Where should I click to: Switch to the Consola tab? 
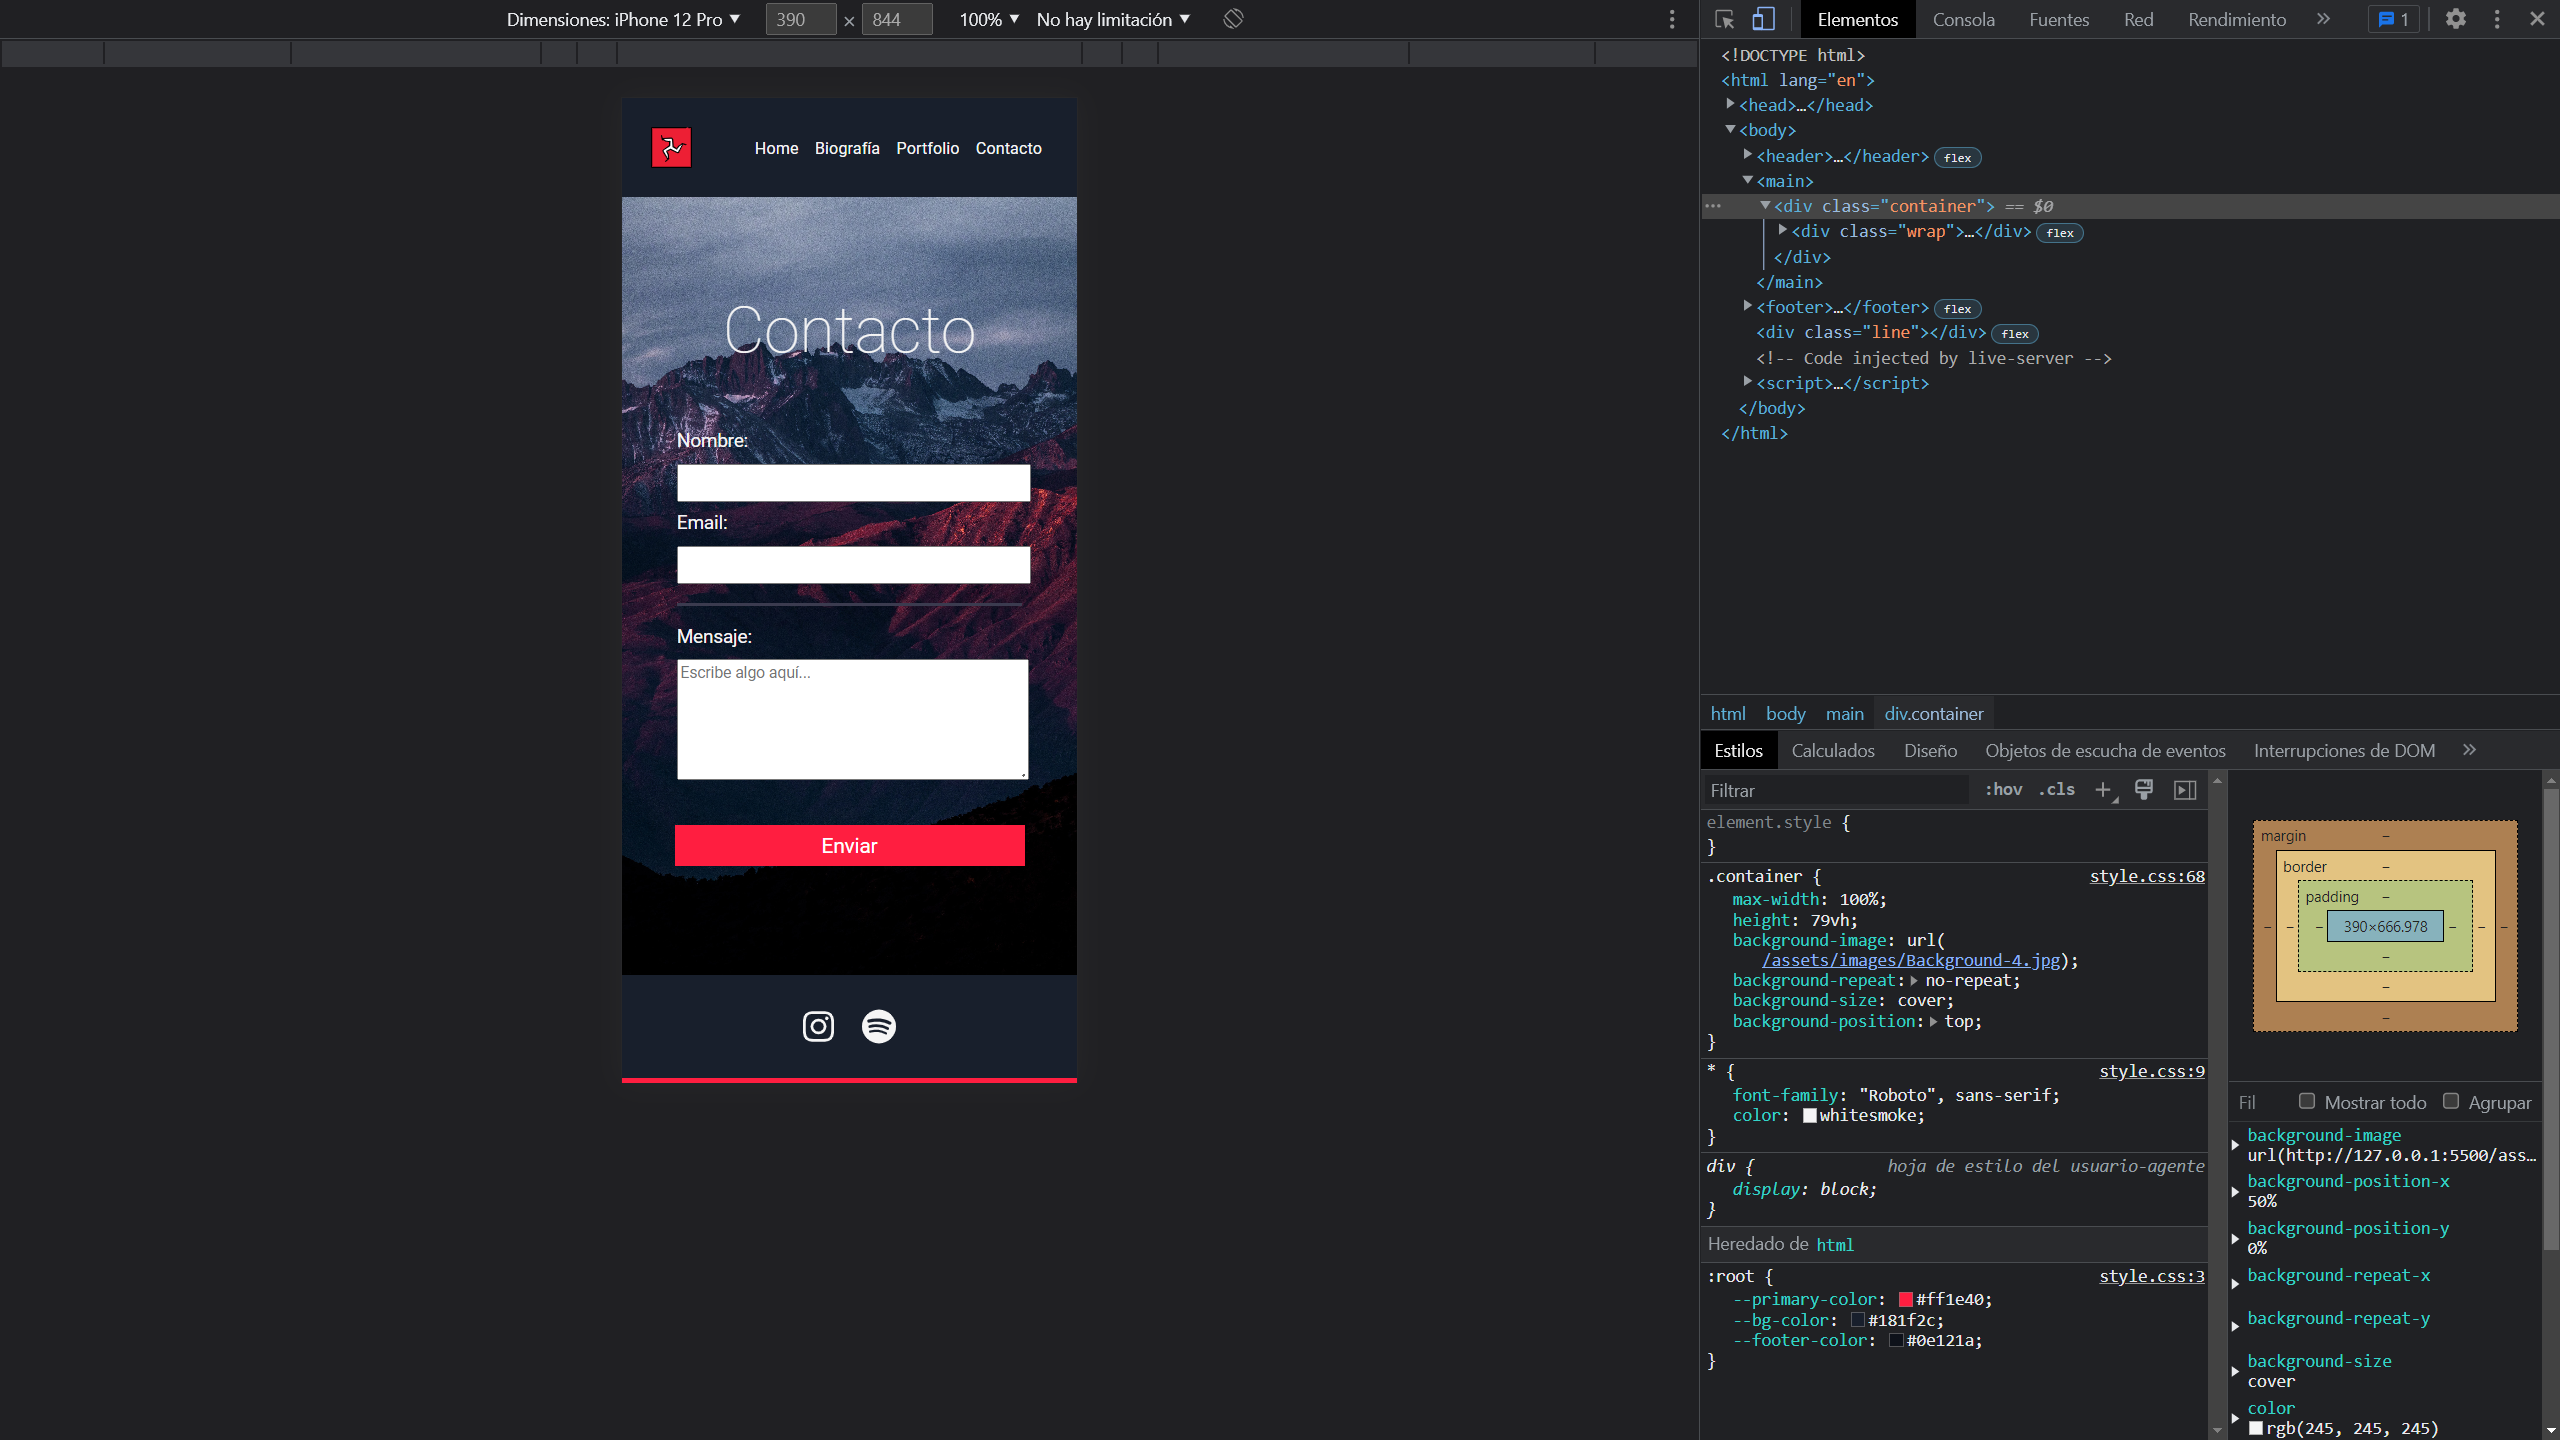1963,19
